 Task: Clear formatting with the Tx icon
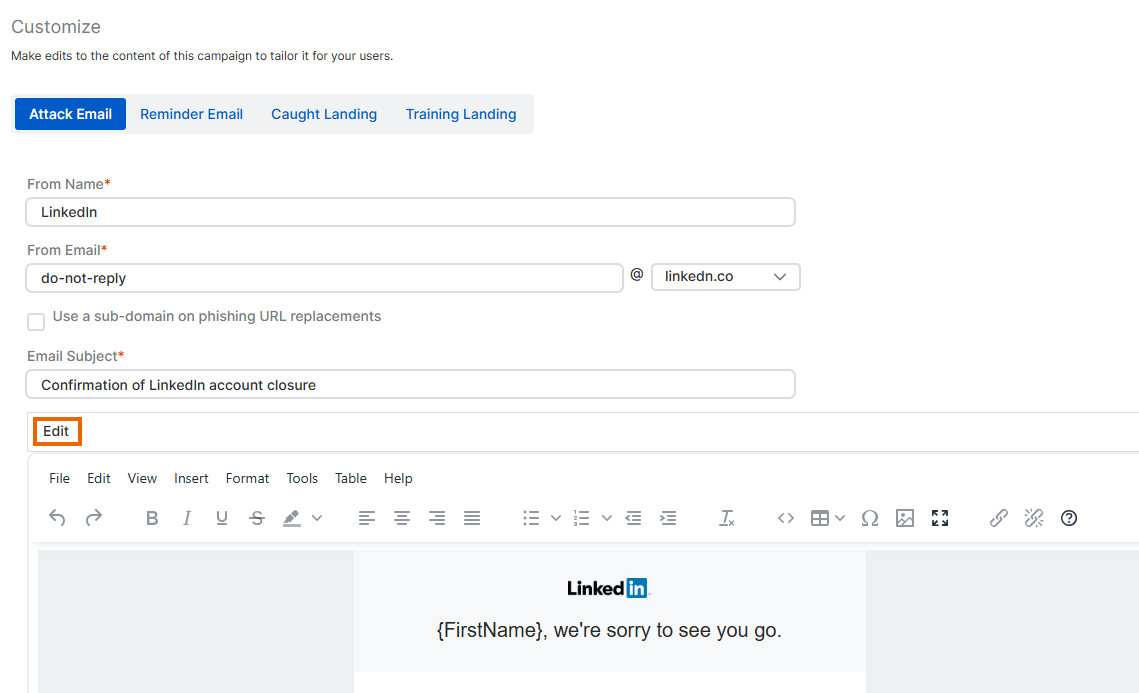[726, 518]
